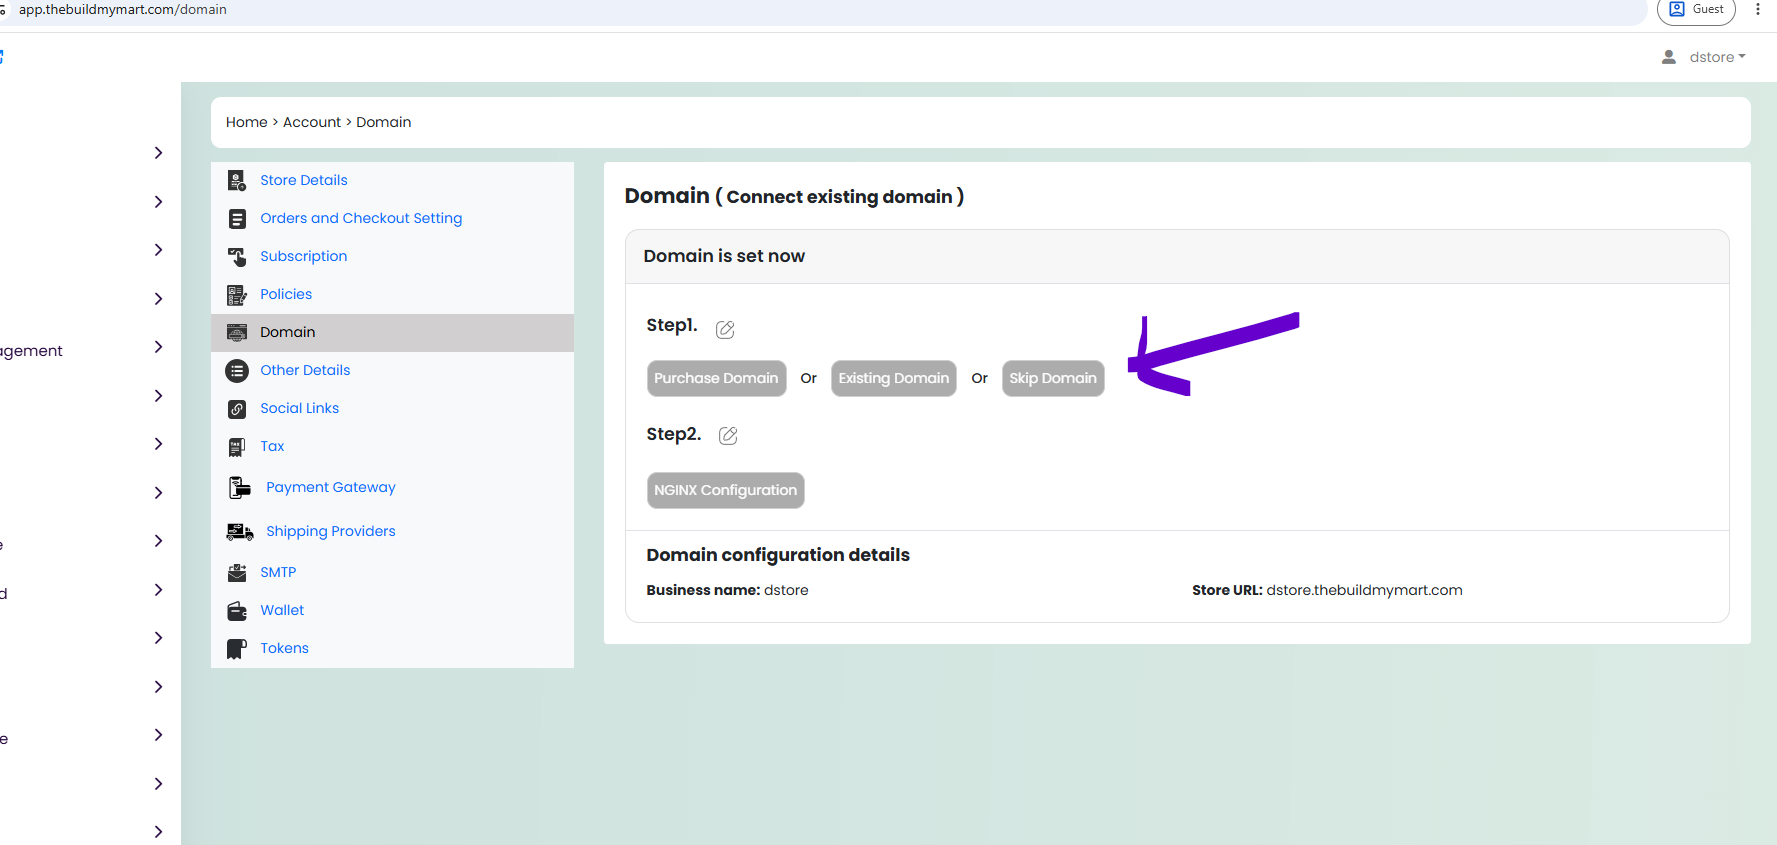Open Wallet page
1777x845 pixels.
tap(282, 610)
